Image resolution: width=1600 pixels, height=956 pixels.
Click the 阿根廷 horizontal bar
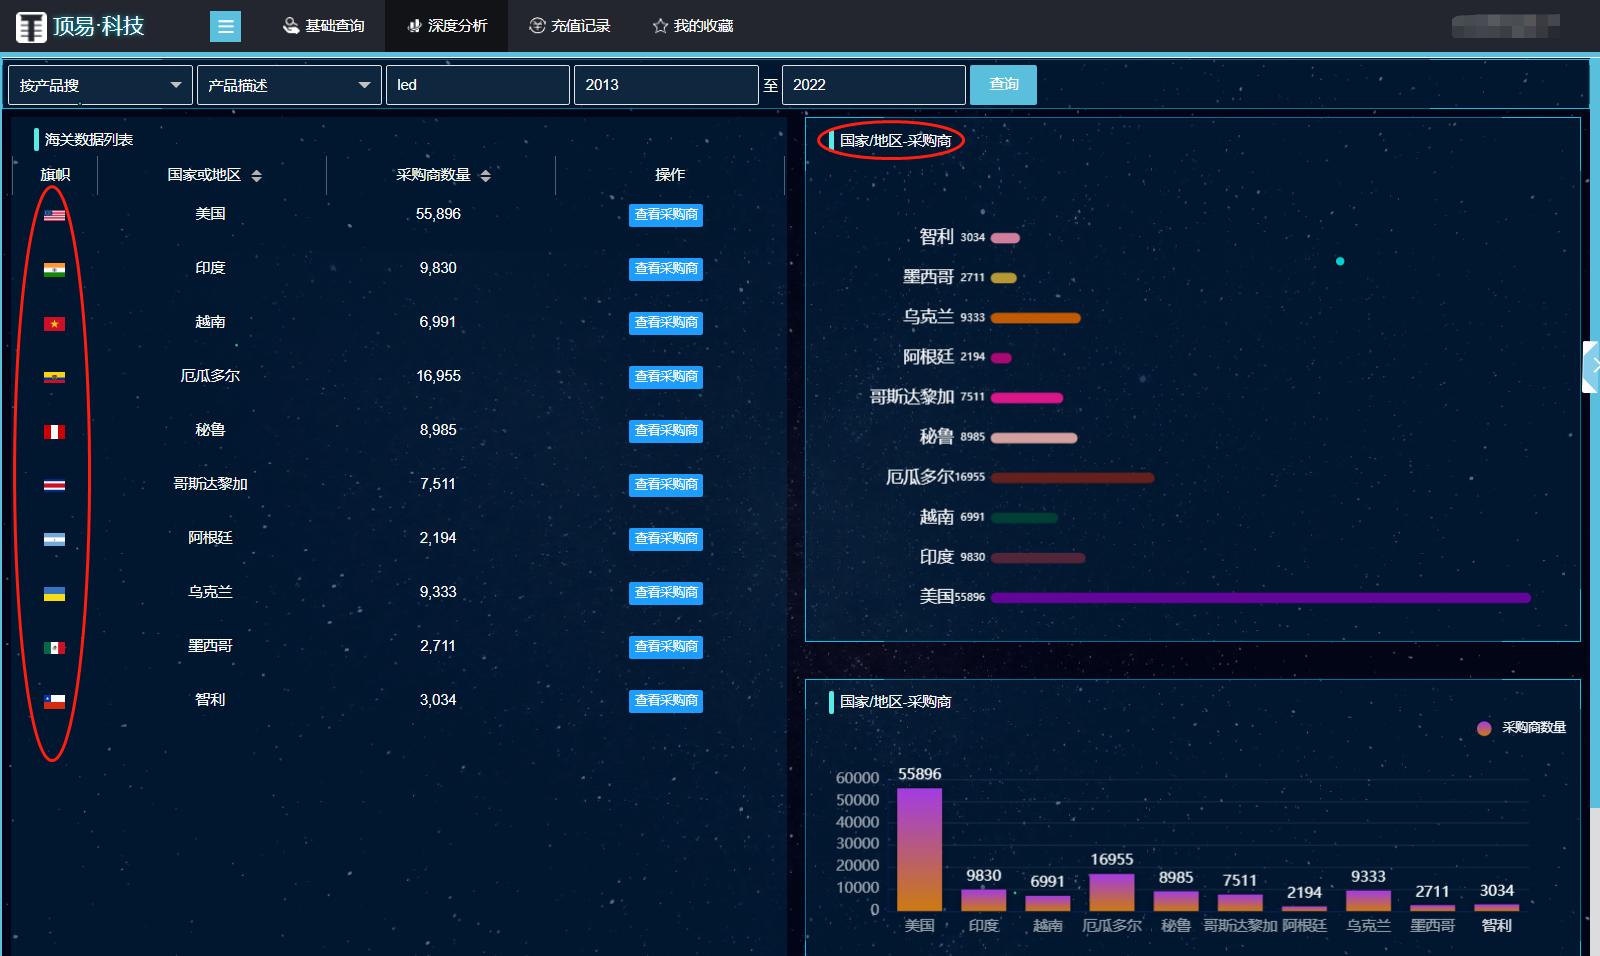click(1001, 358)
